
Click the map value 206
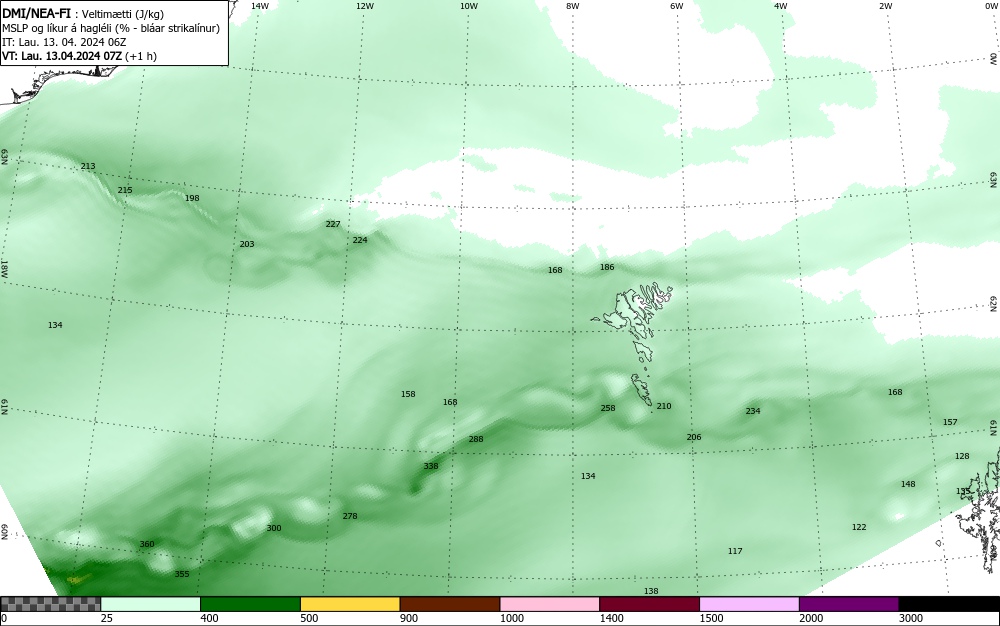click(x=694, y=437)
